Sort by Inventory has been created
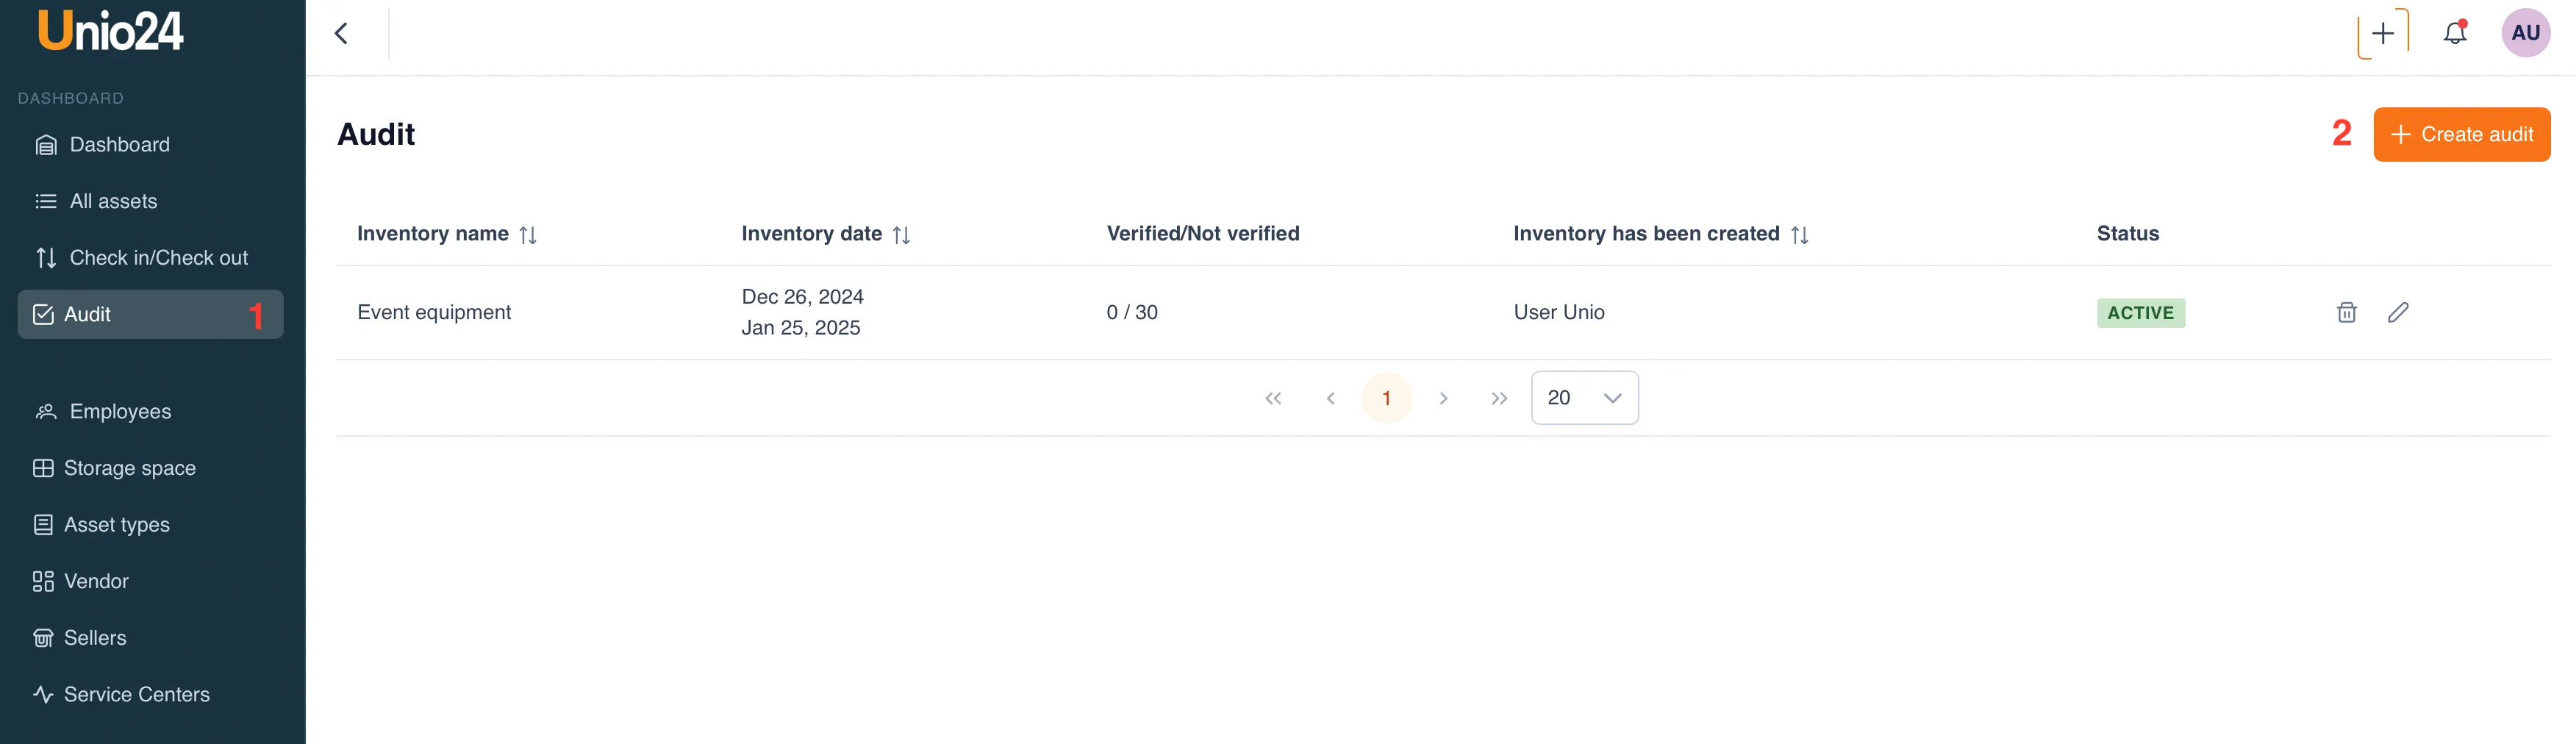Viewport: 2576px width, 744px height. coord(1799,235)
